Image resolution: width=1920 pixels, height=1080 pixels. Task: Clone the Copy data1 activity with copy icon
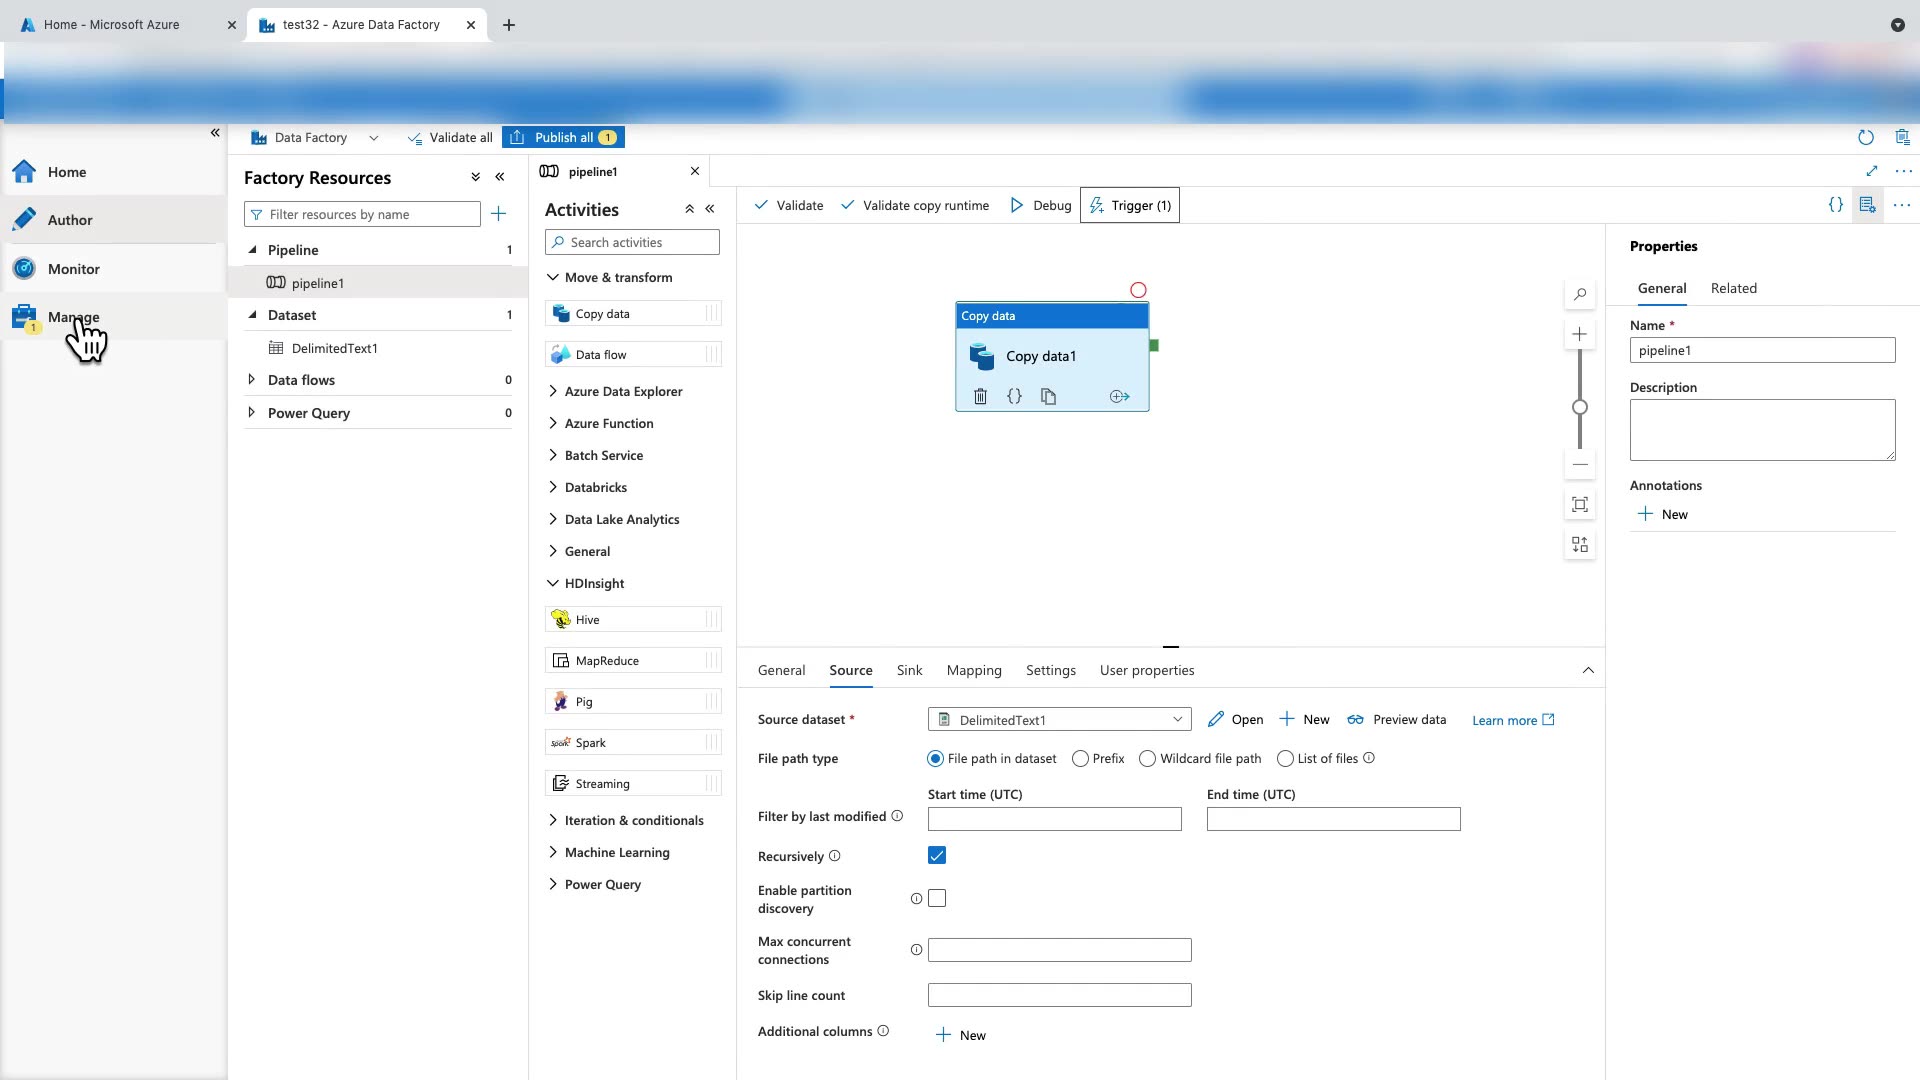pyautogui.click(x=1048, y=396)
